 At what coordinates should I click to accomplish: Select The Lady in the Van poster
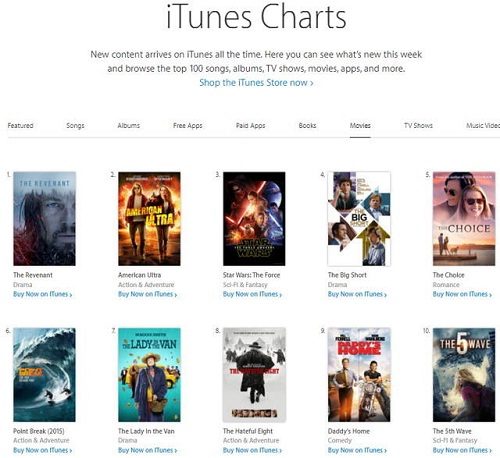pos(149,375)
